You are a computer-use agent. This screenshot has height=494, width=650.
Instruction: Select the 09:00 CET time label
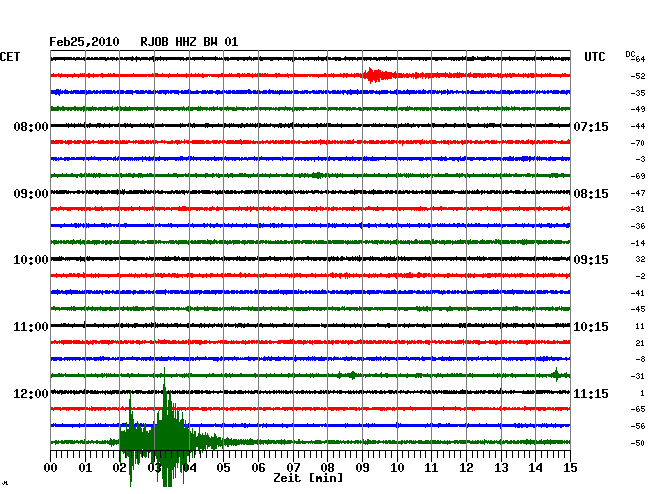(31, 194)
